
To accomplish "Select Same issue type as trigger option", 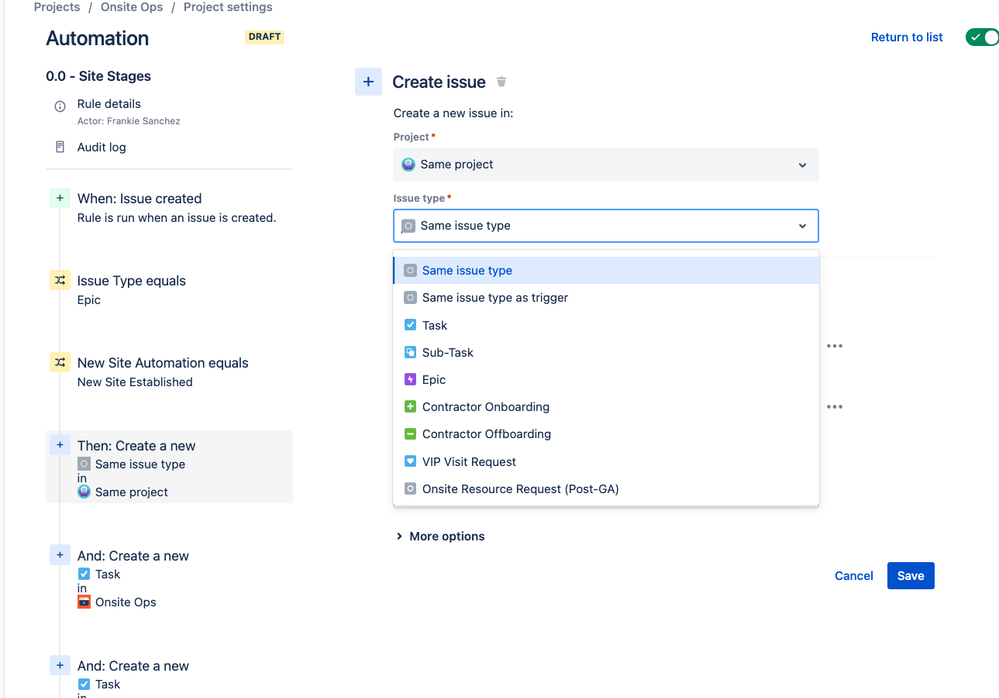I will point(606,297).
